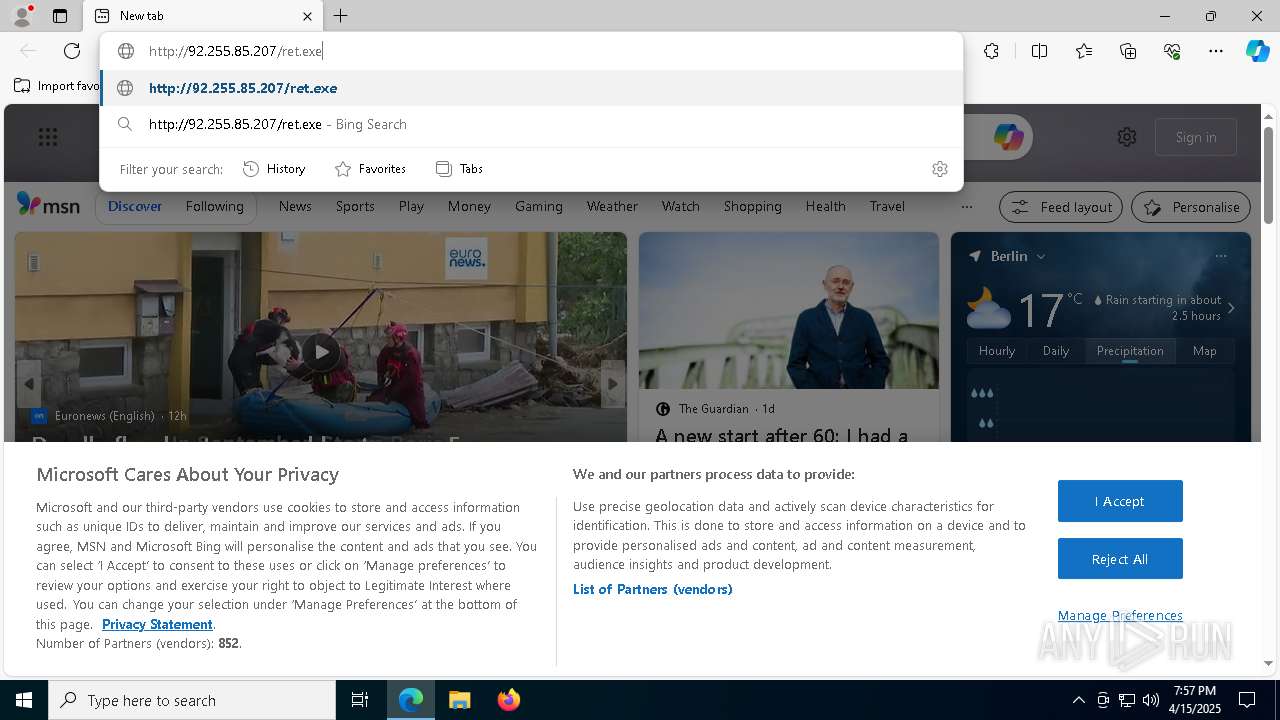
Task: Open the Money category
Action: tap(469, 206)
